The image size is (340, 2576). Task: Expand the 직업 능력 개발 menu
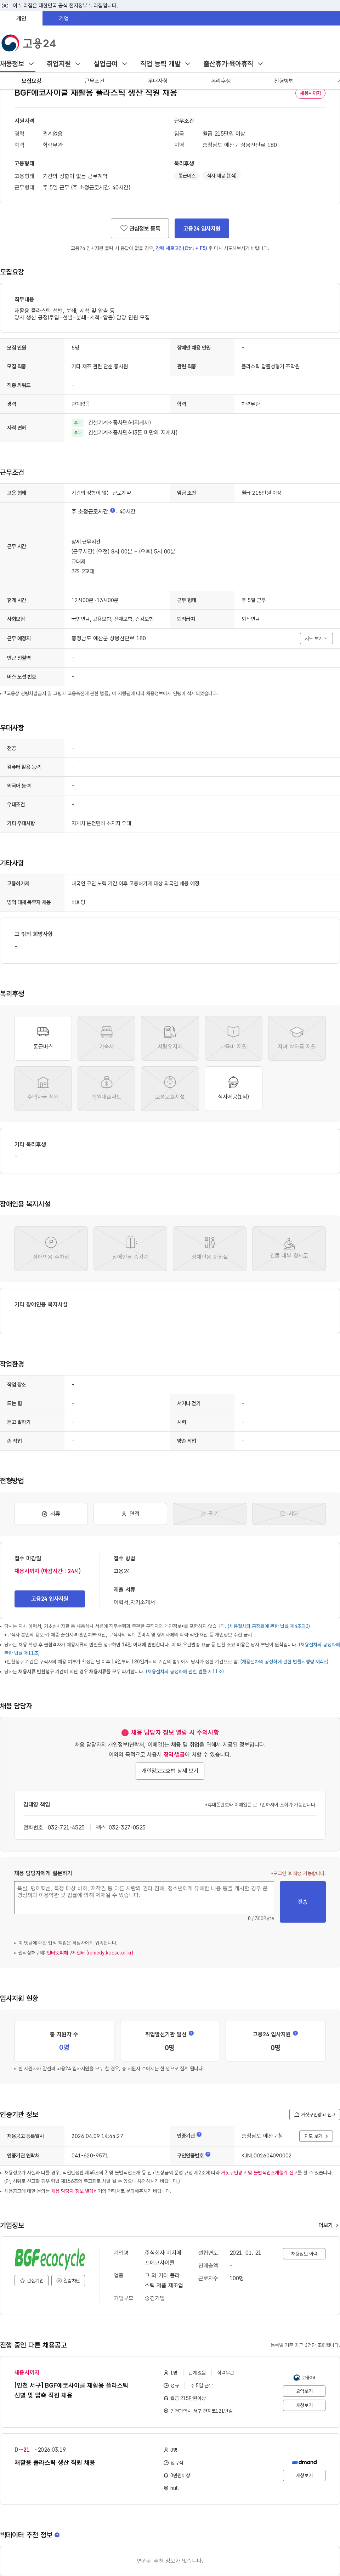[165, 64]
